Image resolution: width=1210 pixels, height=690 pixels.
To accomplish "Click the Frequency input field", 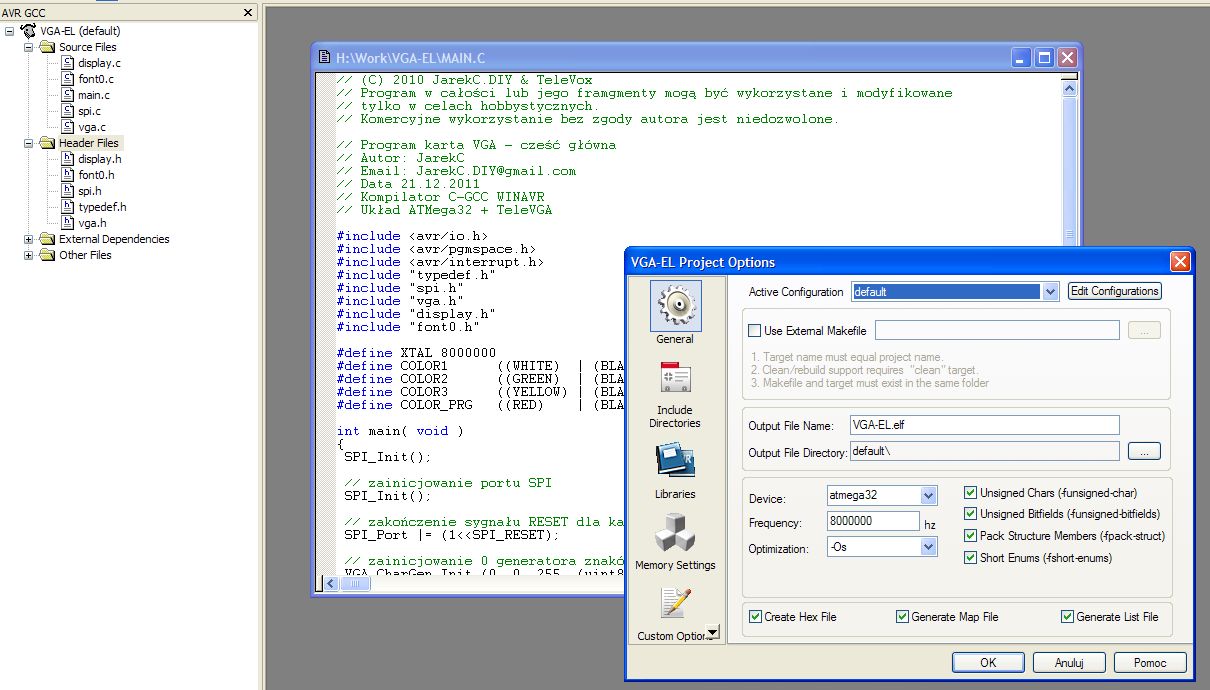I will tap(872, 521).
